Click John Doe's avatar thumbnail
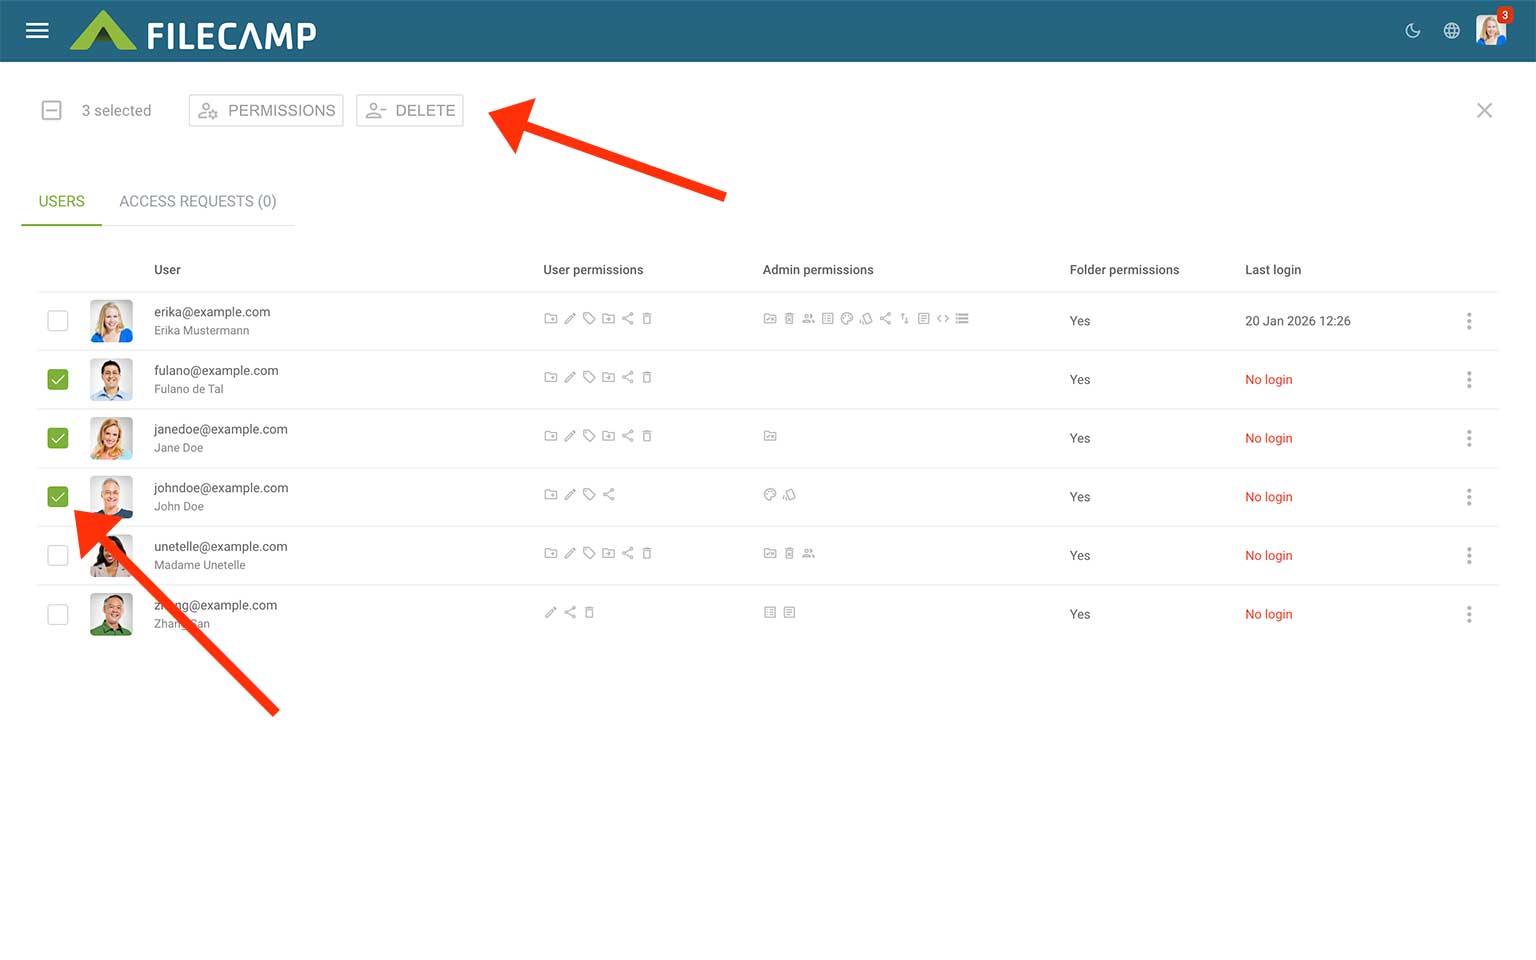Viewport: 1536px width, 960px height. pos(111,494)
